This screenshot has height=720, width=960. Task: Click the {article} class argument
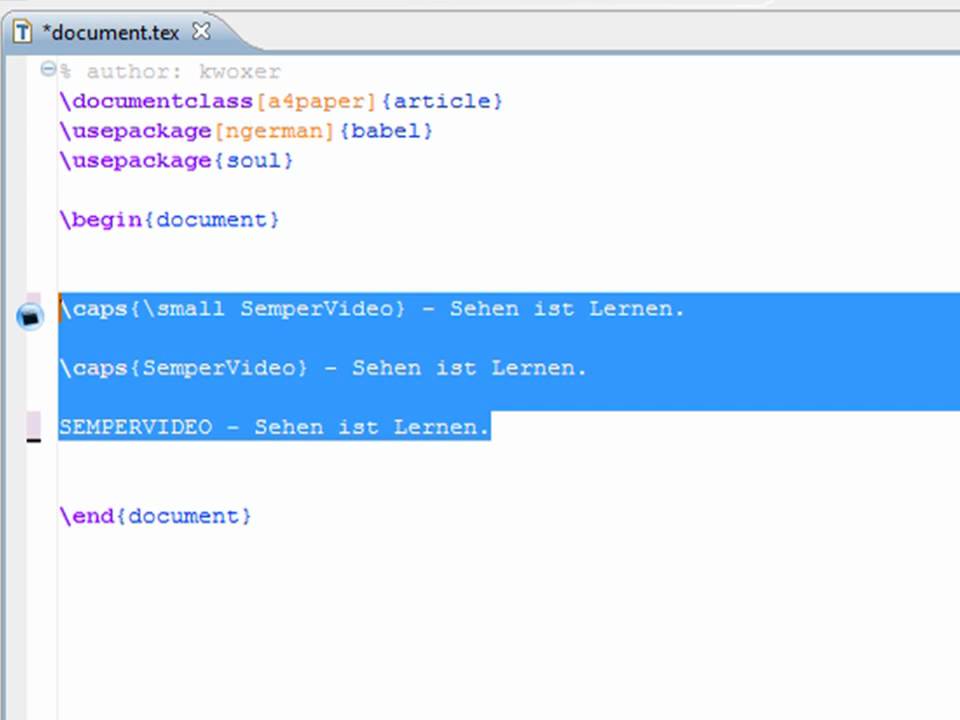coord(441,101)
